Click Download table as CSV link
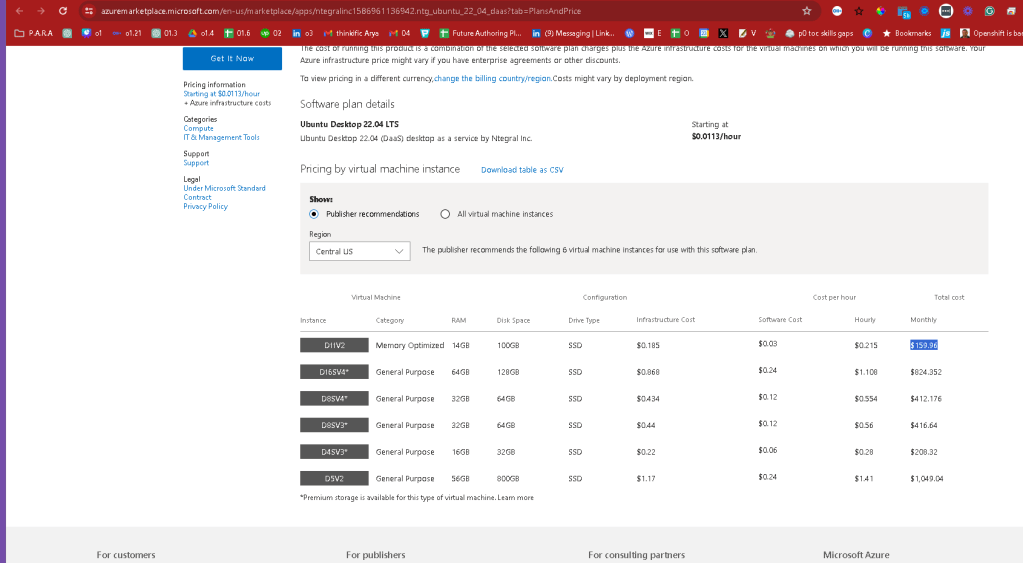Viewport: 1023px width, 563px height. click(x=522, y=170)
